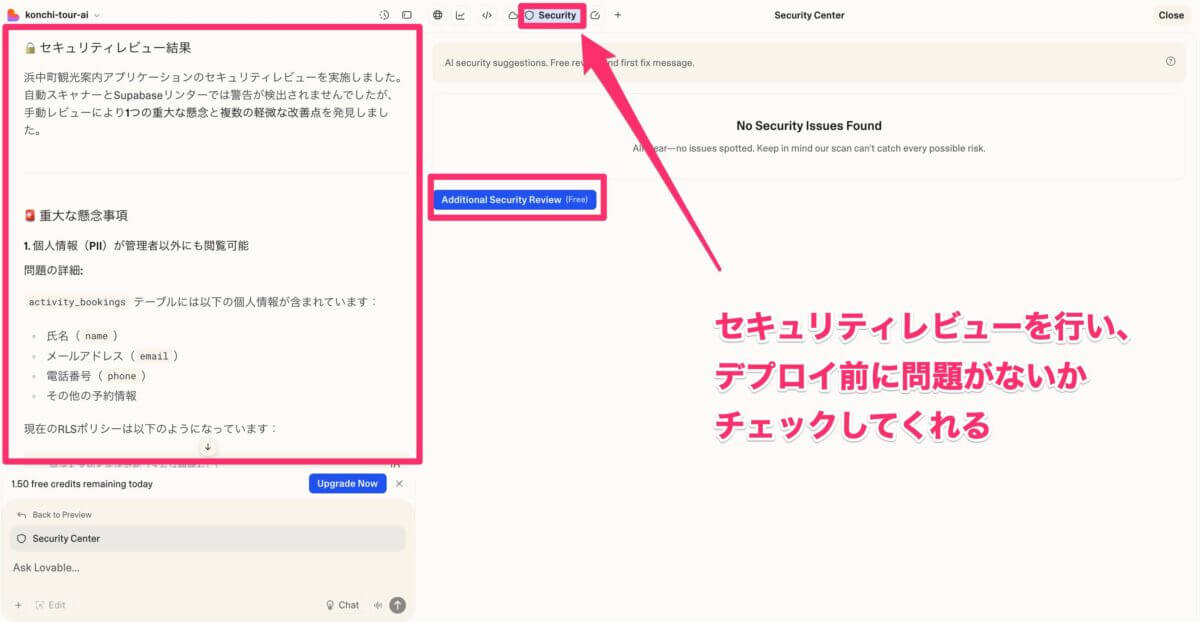Click Back to Preview link
This screenshot has width=1200, height=622.
[x=61, y=515]
